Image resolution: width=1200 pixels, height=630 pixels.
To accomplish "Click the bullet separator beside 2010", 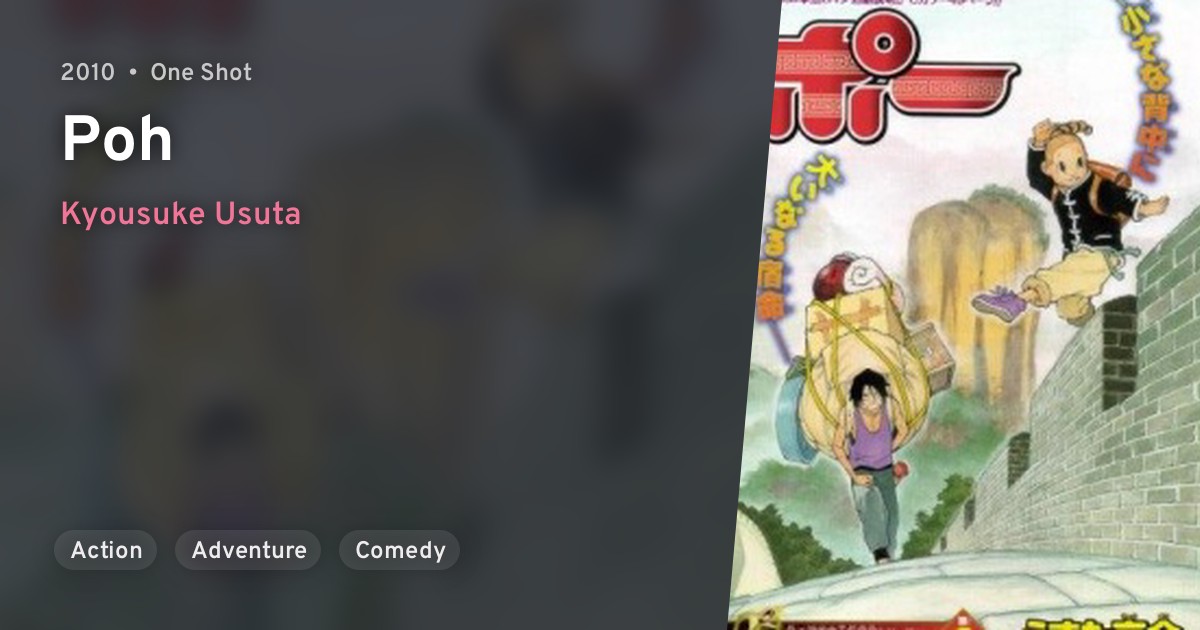I will (133, 72).
